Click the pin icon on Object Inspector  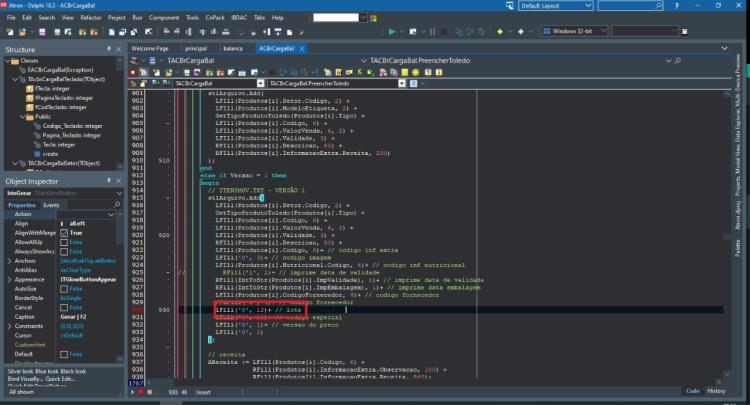point(109,181)
